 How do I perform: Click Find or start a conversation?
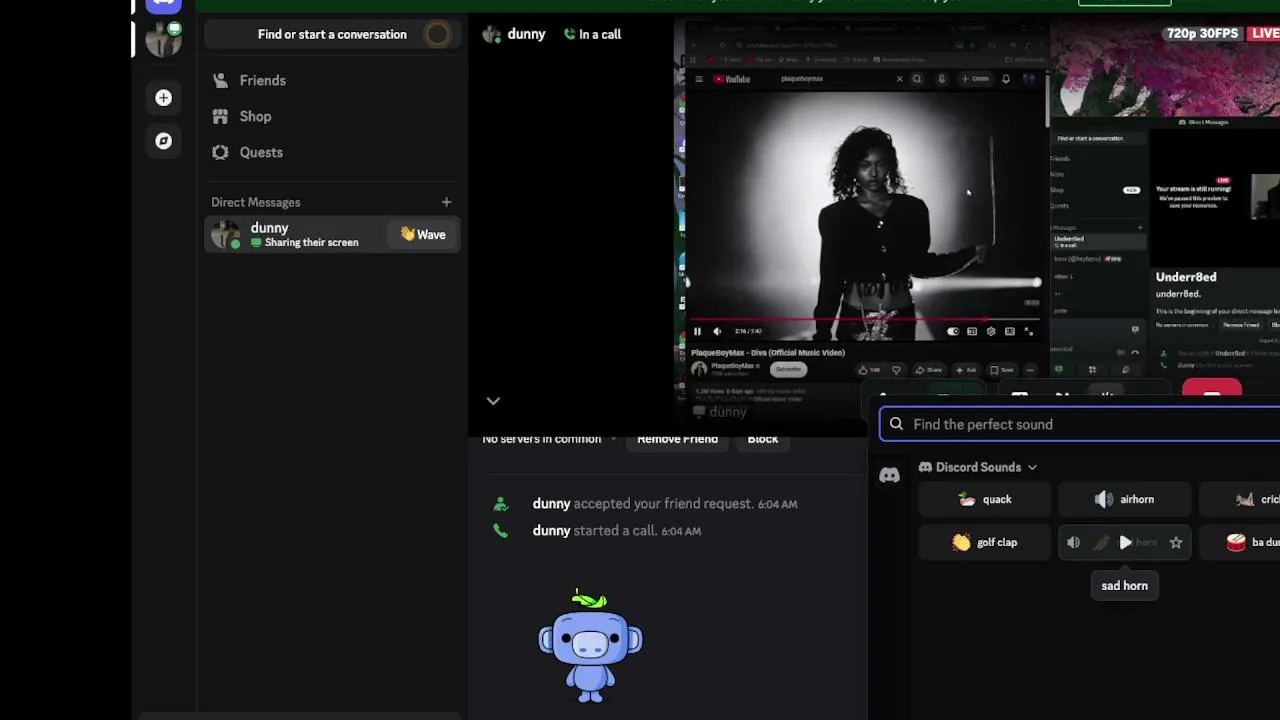pos(332,34)
